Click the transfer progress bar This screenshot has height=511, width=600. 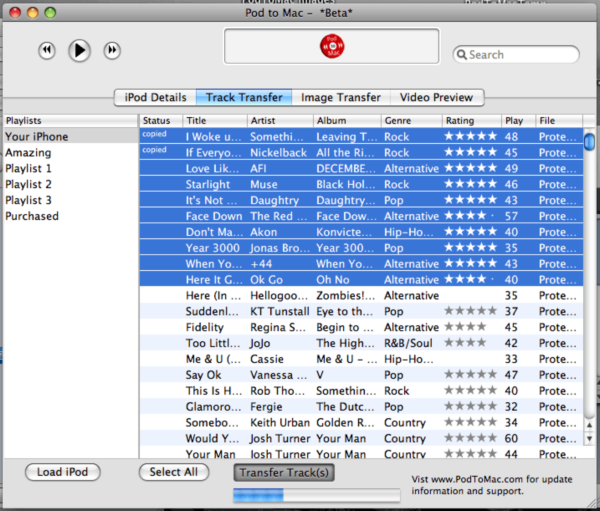[317, 495]
